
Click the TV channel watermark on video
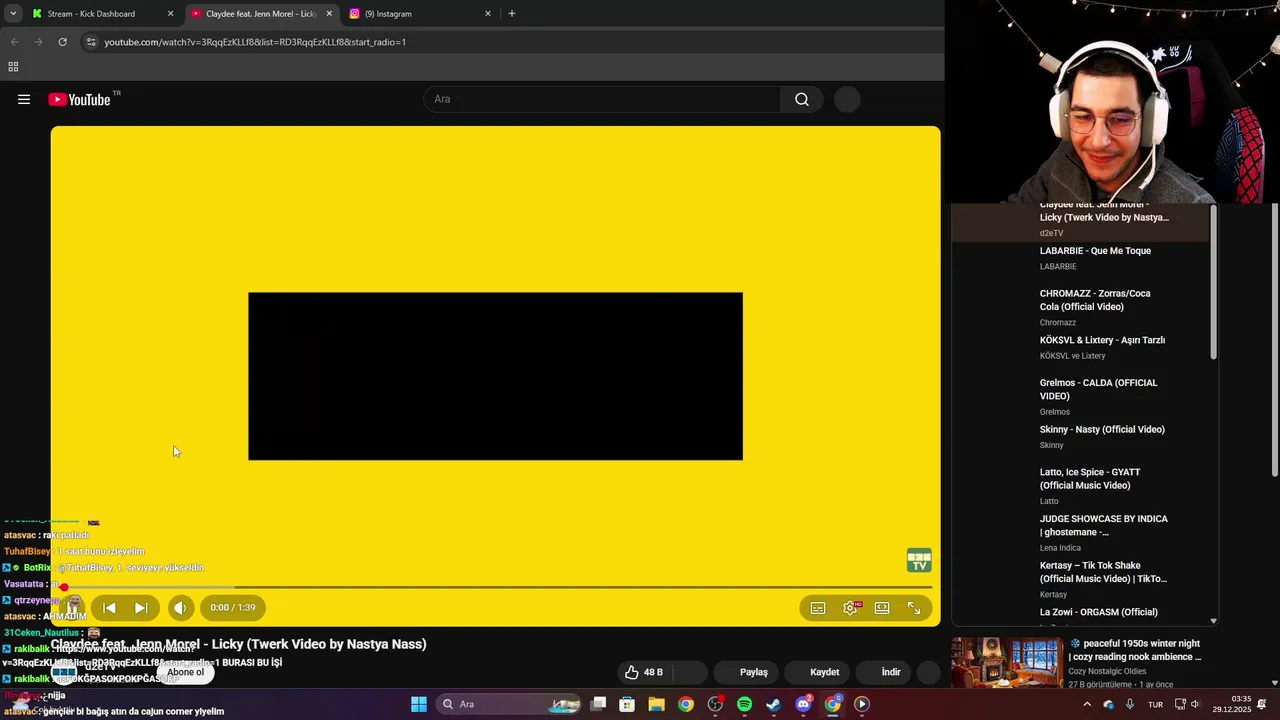point(919,561)
